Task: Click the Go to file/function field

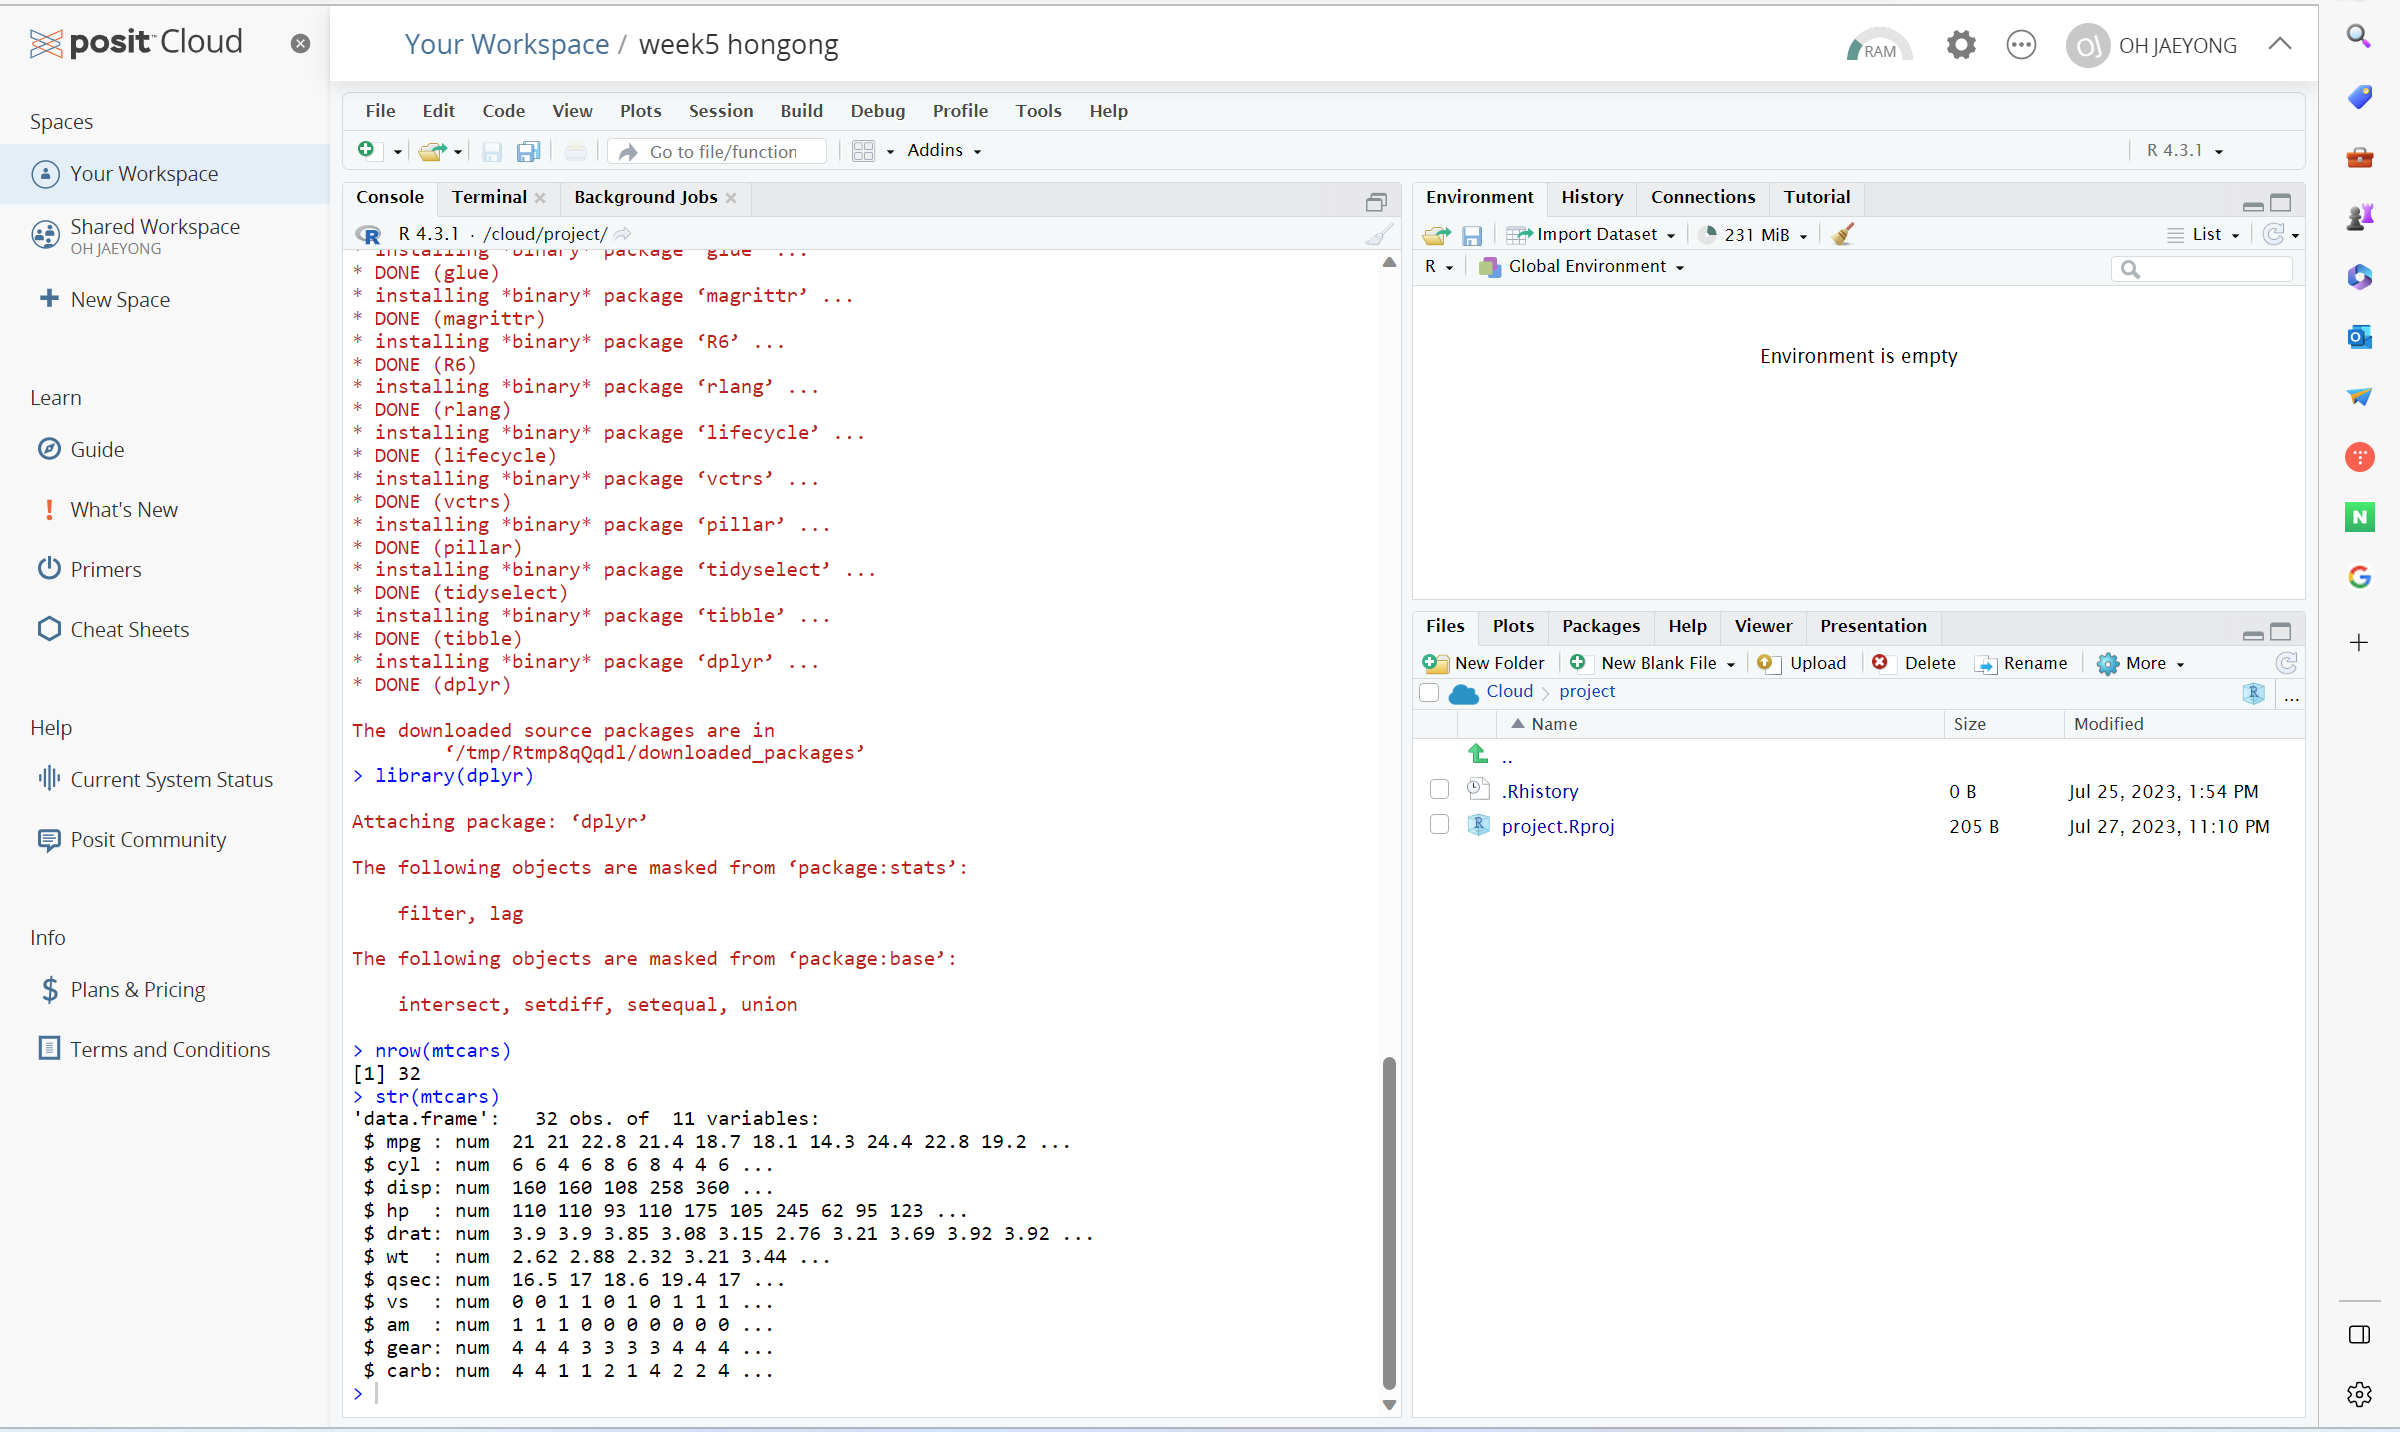Action: coord(724,151)
